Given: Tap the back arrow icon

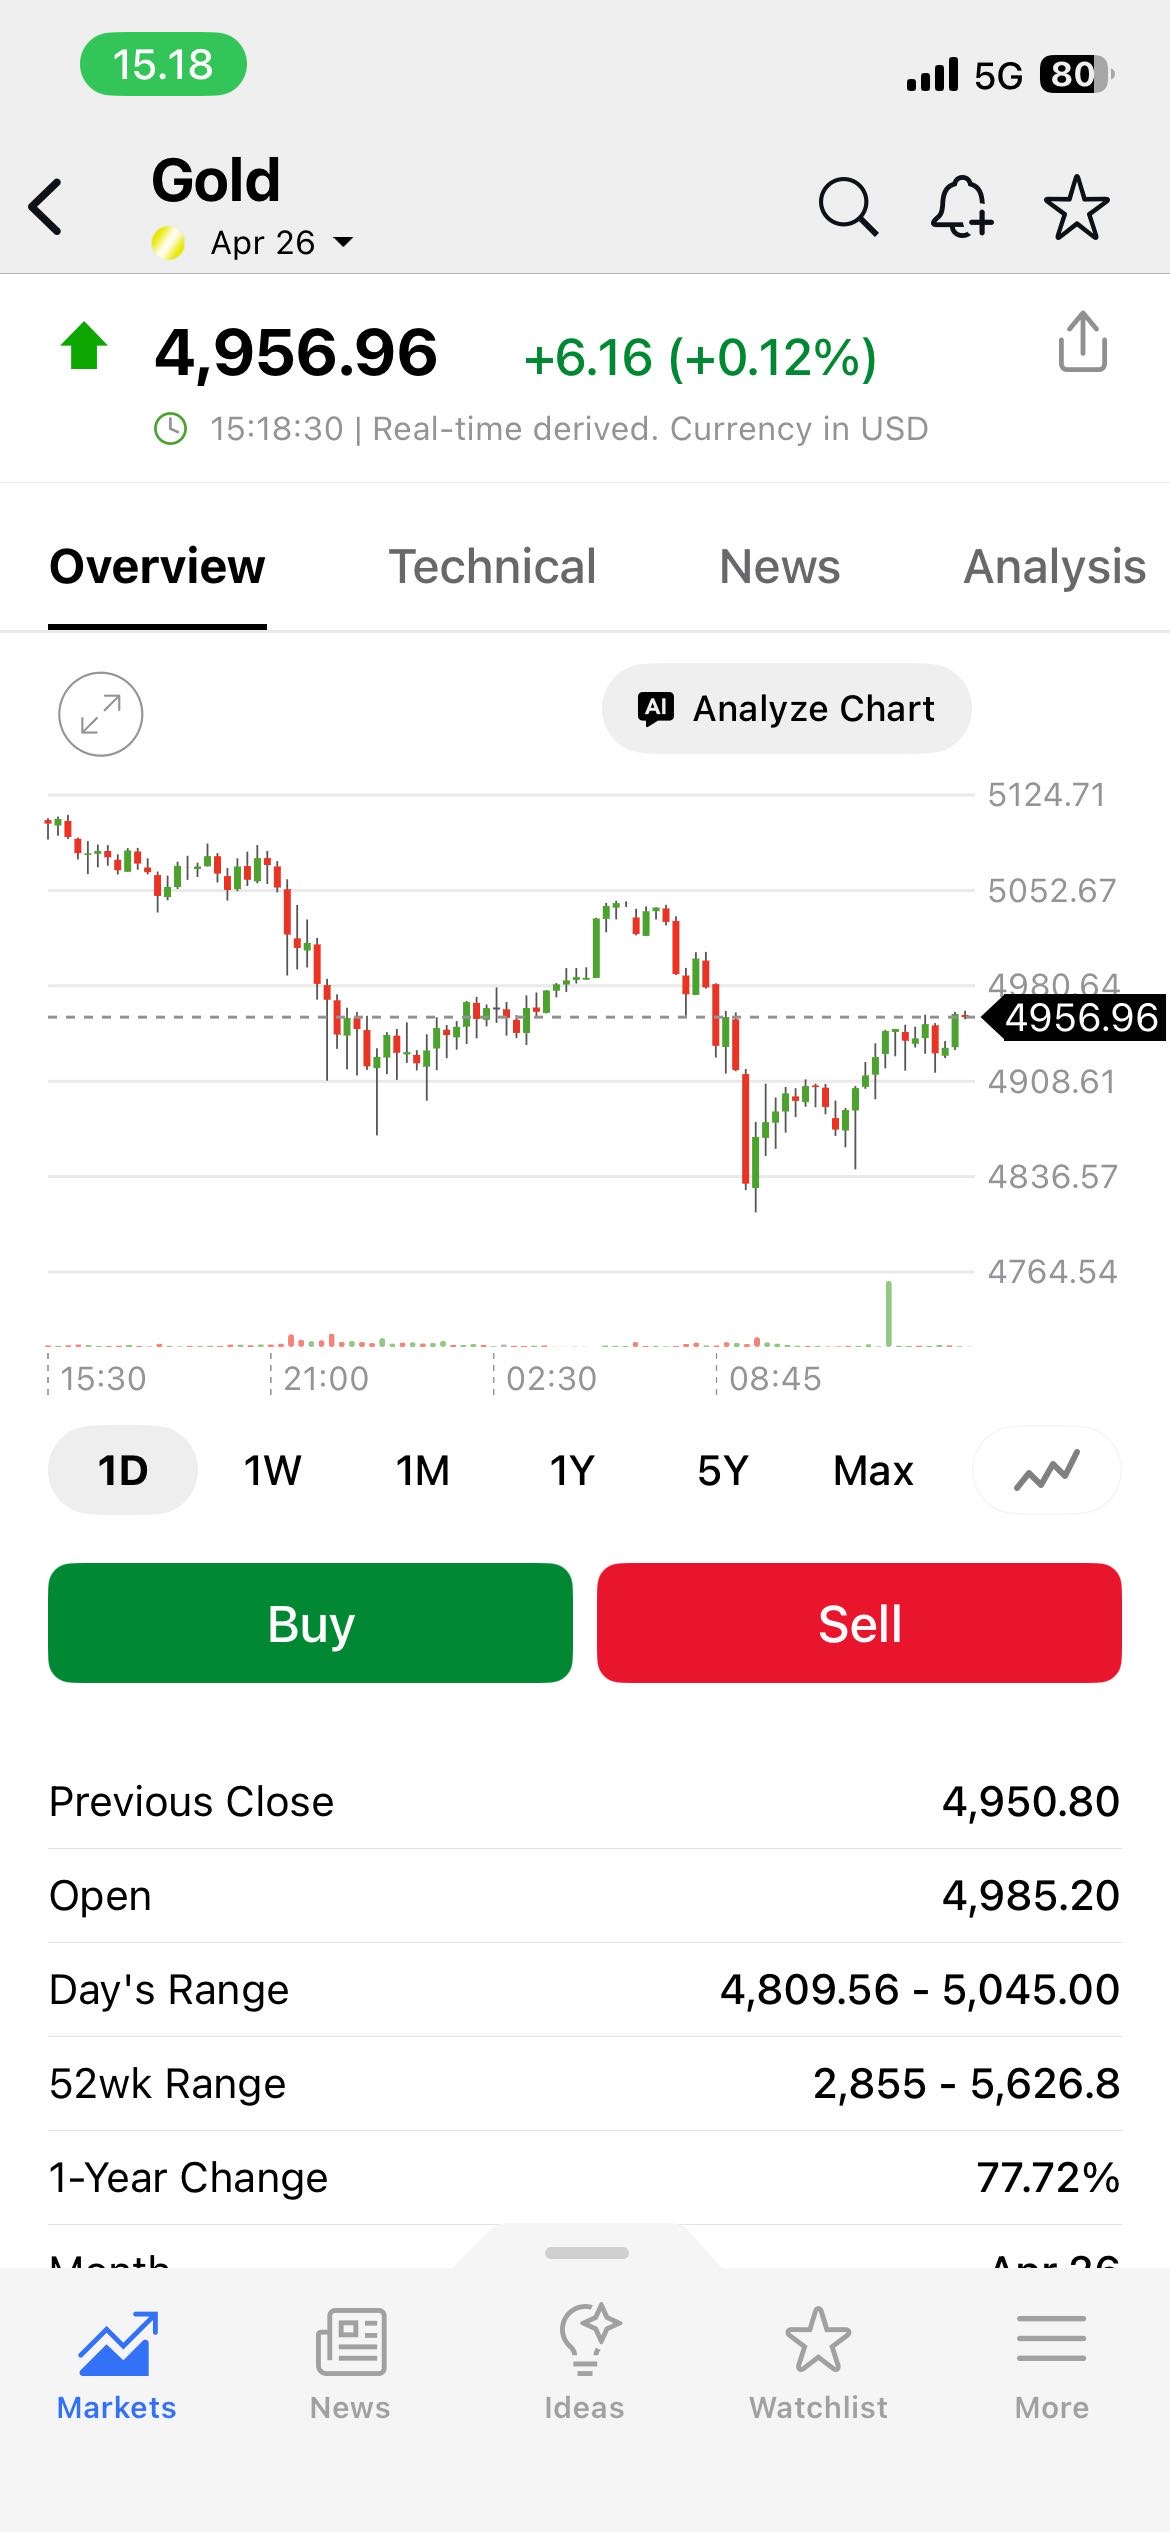Looking at the screenshot, I should click(x=46, y=207).
